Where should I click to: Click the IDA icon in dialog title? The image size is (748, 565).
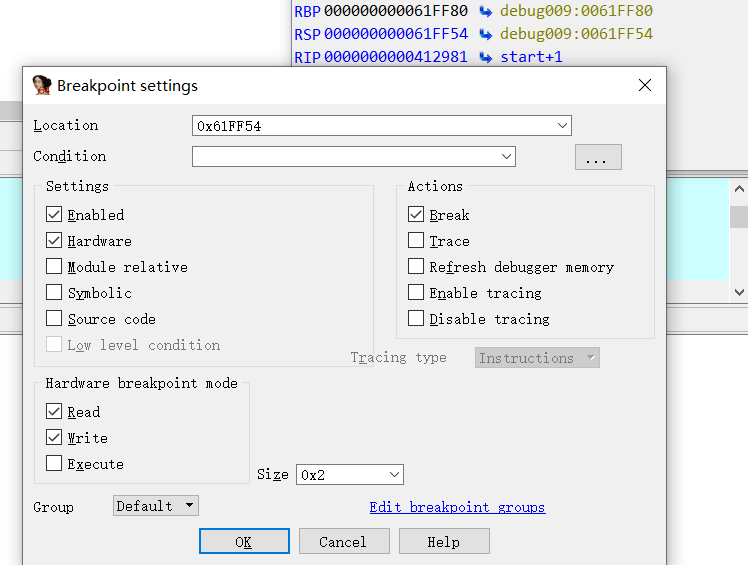click(x=42, y=85)
